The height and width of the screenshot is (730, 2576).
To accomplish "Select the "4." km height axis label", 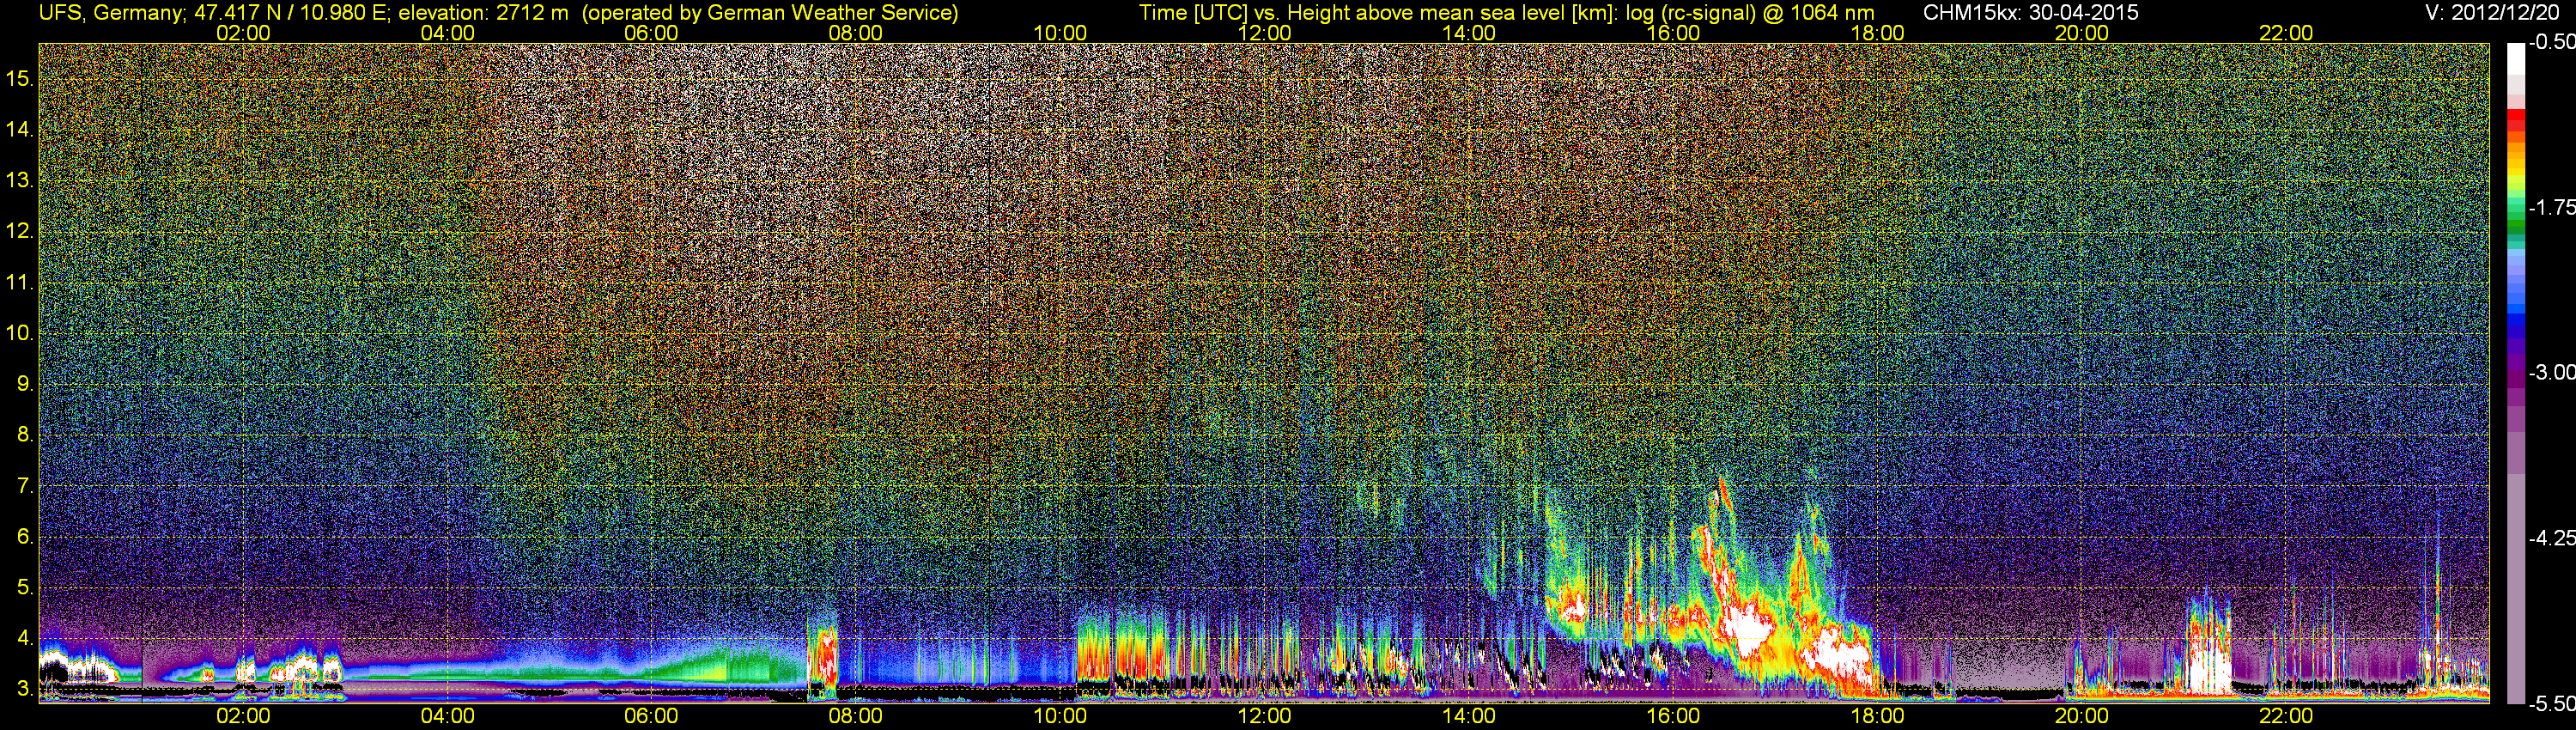I will pyautogui.click(x=25, y=638).
